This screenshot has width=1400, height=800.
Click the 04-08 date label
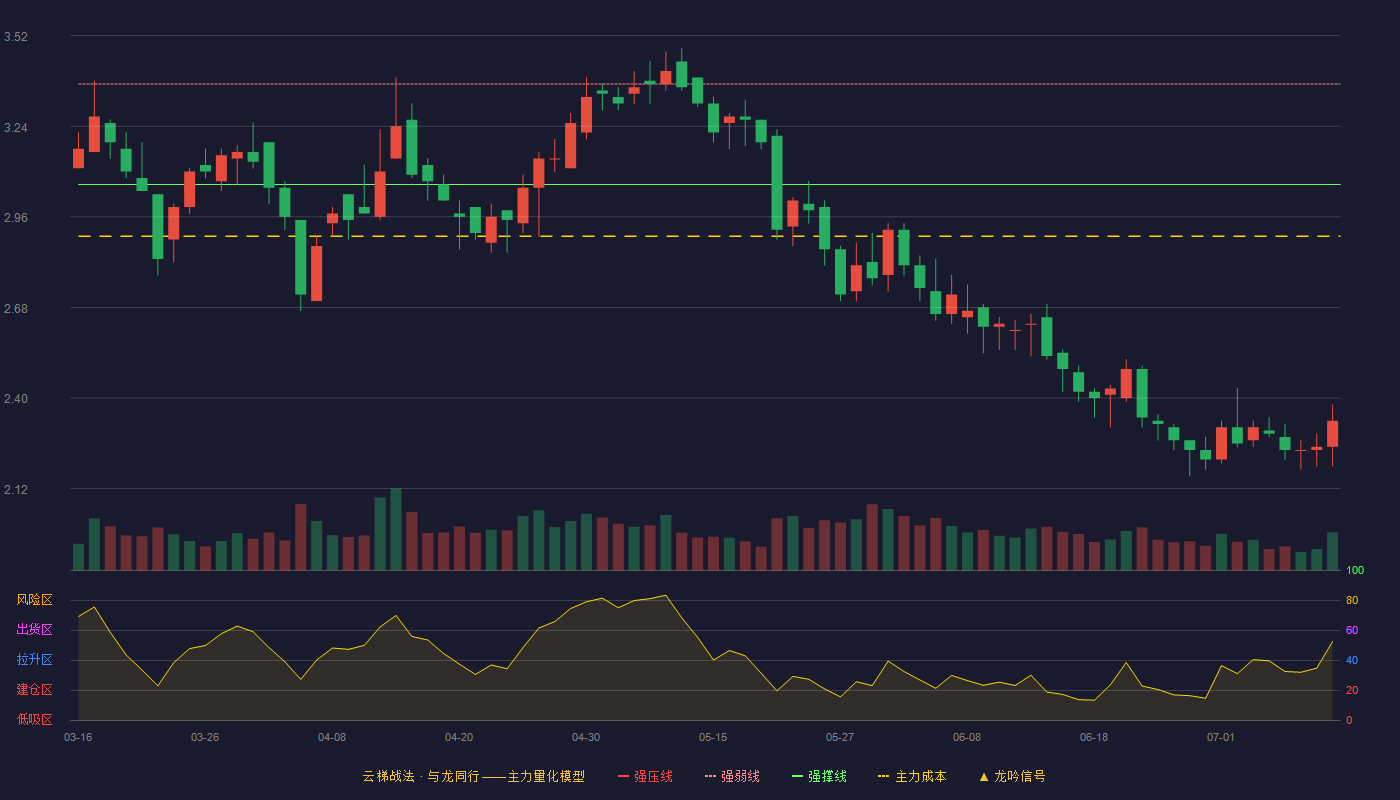[x=332, y=737]
